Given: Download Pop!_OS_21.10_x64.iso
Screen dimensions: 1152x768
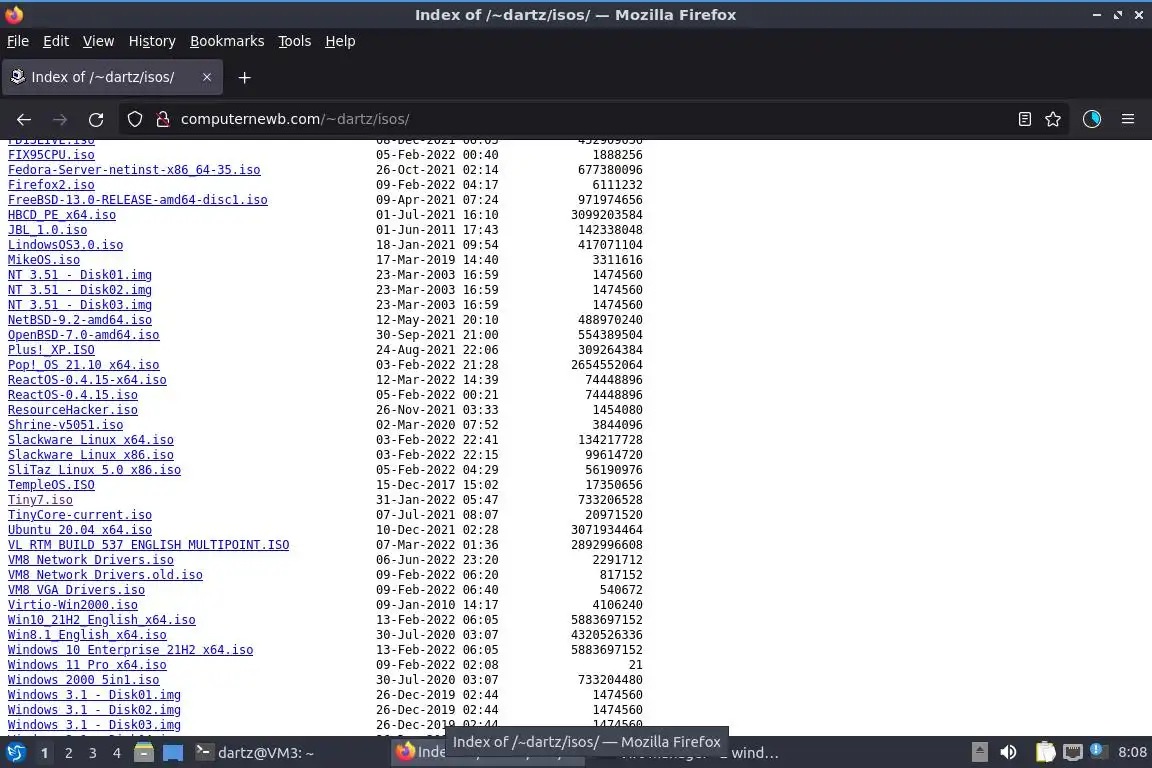Looking at the screenshot, I should click(x=84, y=365).
